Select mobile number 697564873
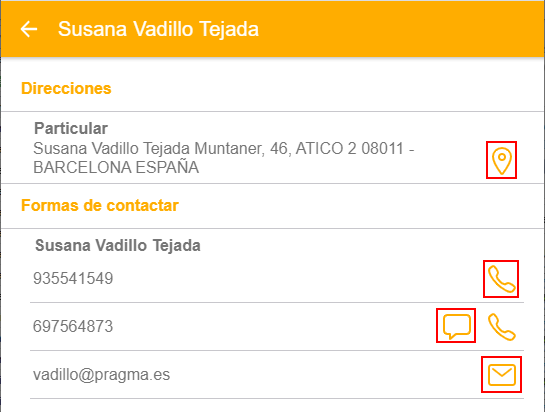Screen dimensions: 545x412 pos(73,326)
